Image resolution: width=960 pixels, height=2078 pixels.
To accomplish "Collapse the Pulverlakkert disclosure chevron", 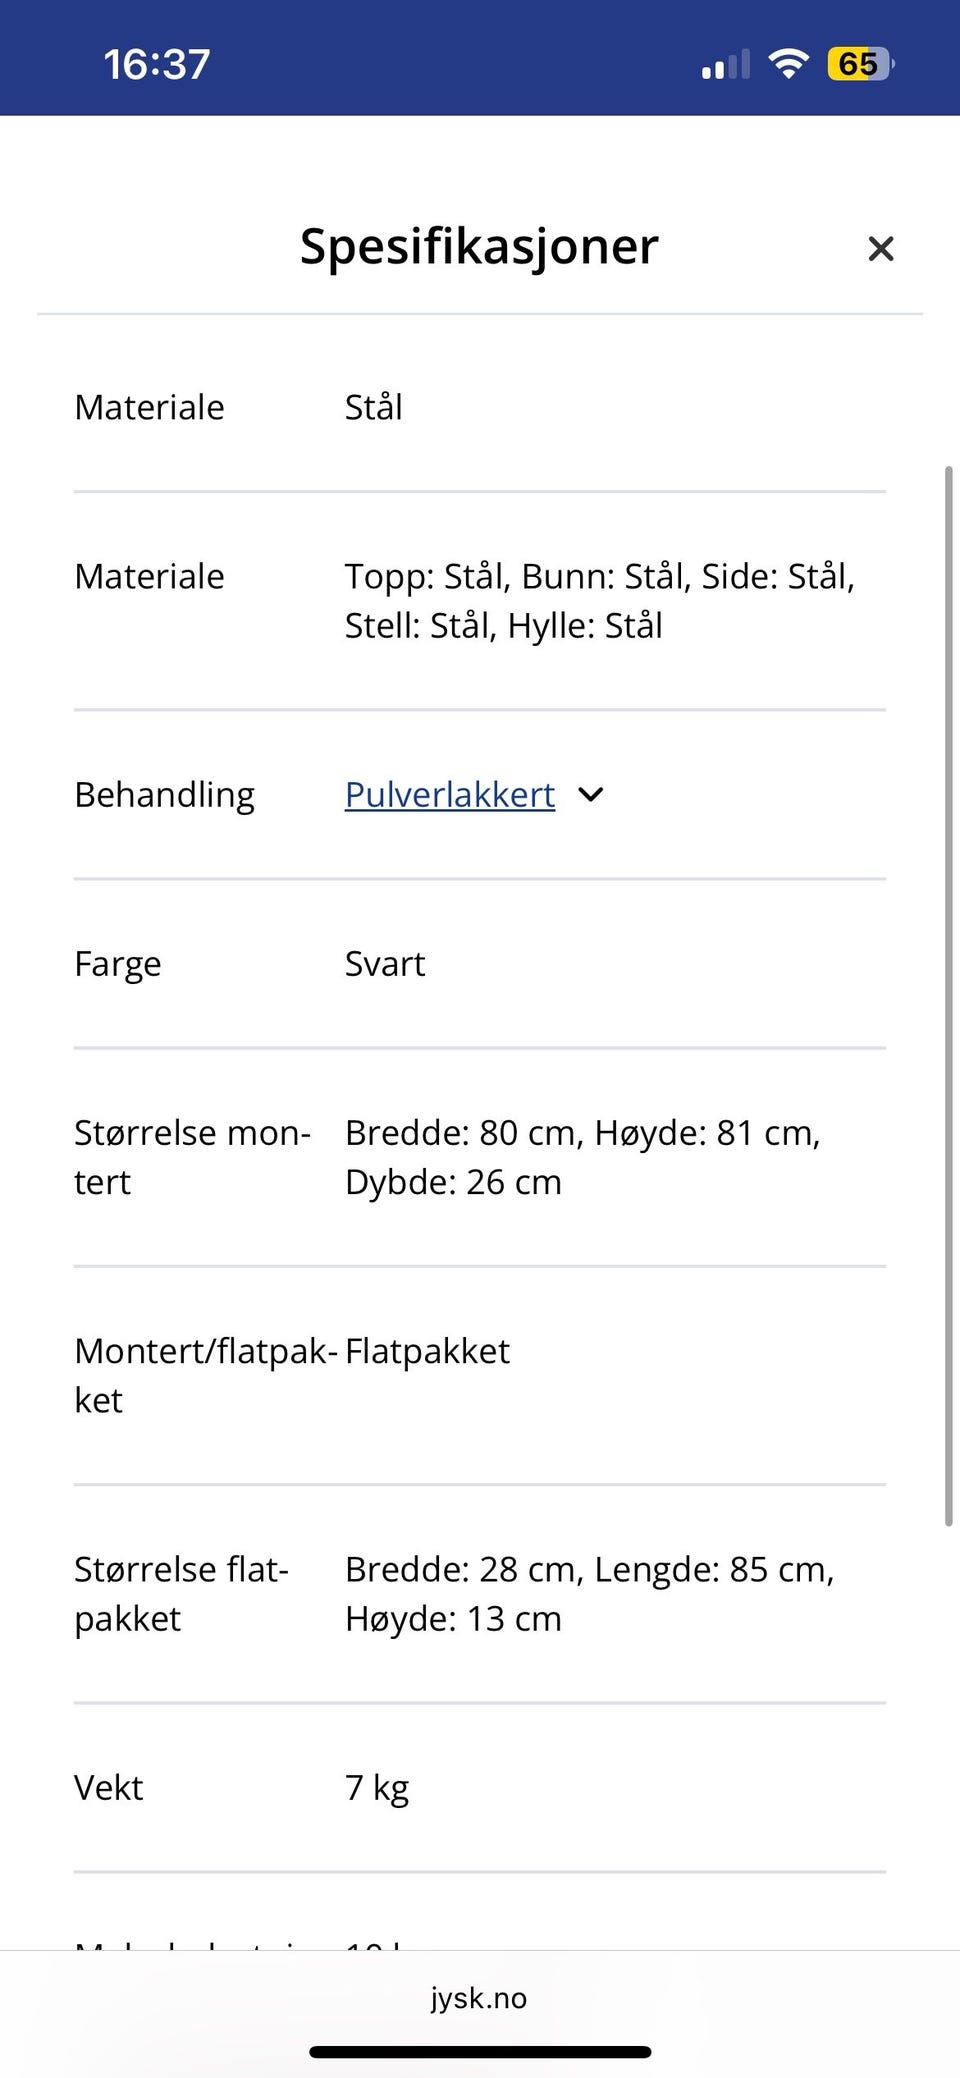I will (x=591, y=795).
